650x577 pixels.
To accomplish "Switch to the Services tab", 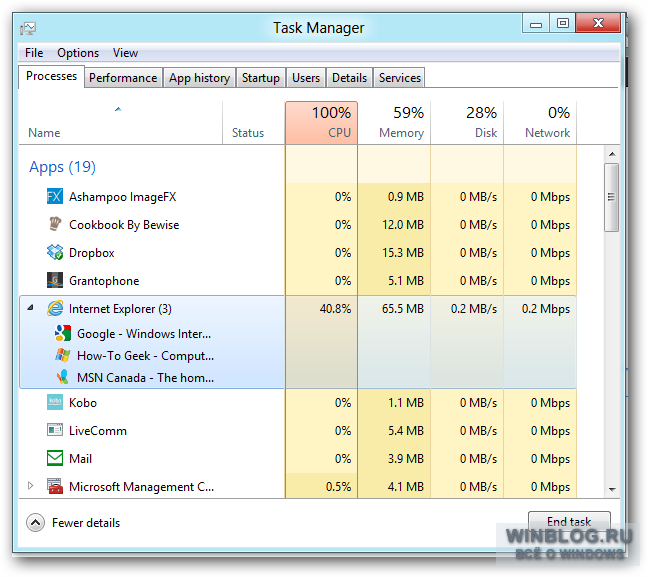I will click(400, 78).
